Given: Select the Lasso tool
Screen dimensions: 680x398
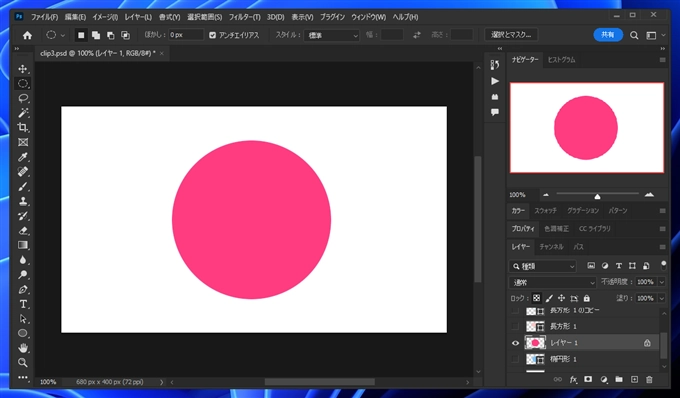Looking at the screenshot, I should tap(23, 98).
